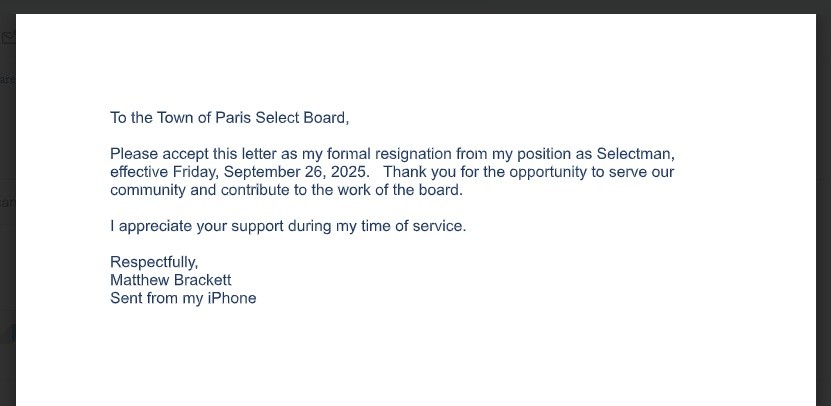
Task: Click the 'Sent from my iPhone' line
Action: point(183,298)
